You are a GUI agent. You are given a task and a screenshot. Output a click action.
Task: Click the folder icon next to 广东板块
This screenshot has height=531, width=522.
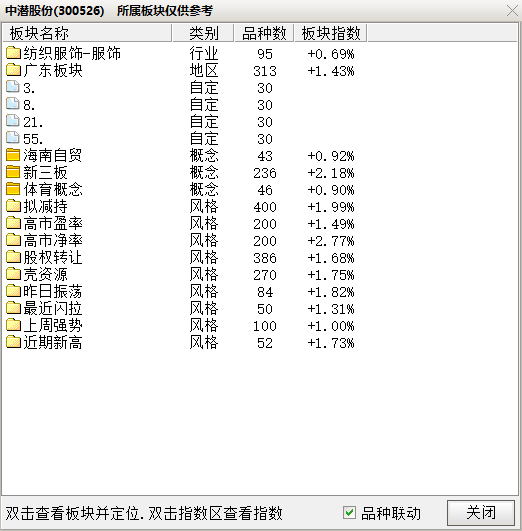13,69
